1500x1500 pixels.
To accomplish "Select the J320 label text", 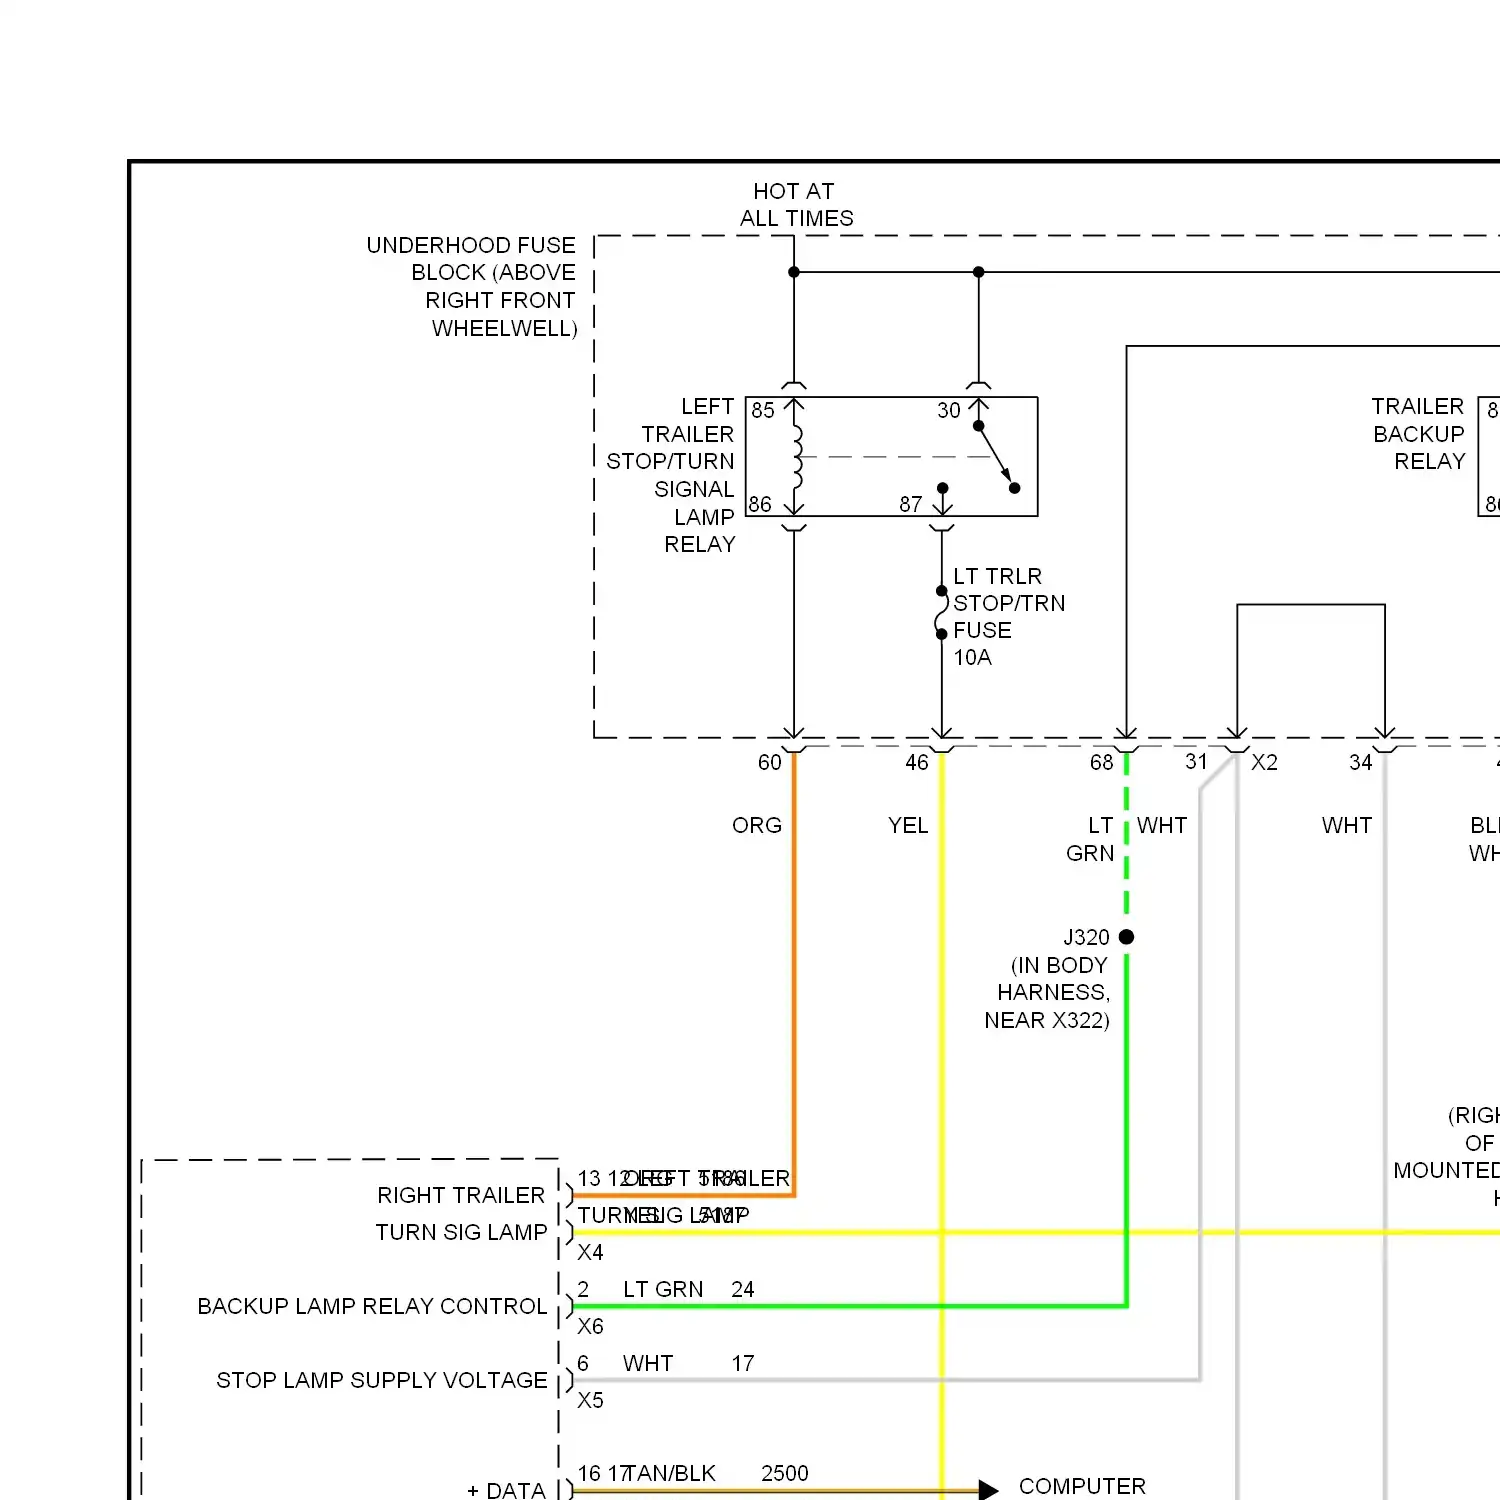I will point(1086,938).
